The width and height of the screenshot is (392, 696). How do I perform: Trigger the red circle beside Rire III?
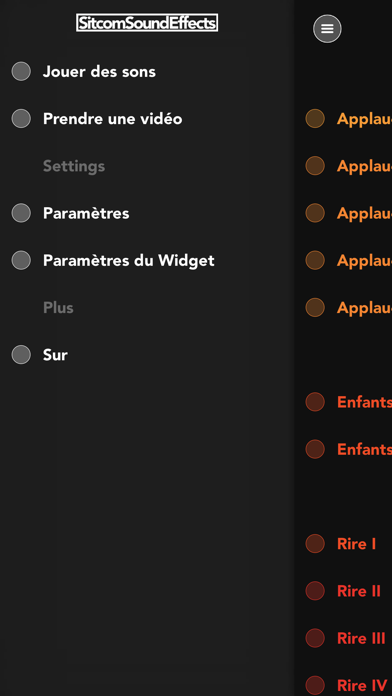tap(315, 638)
